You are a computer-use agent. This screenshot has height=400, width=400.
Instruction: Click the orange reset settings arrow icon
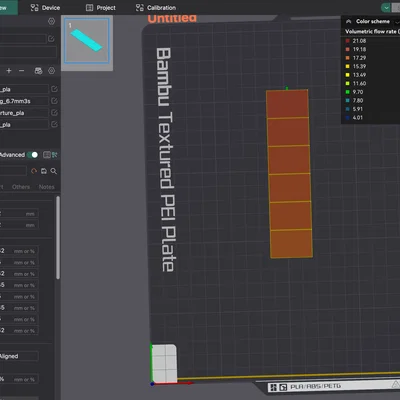(34, 171)
